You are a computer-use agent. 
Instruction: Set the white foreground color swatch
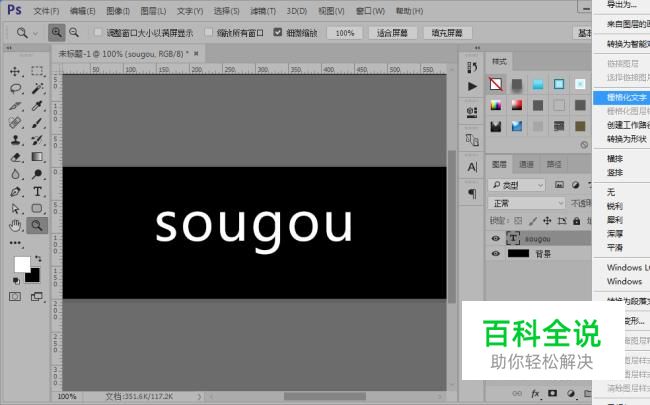pyautogui.click(x=22, y=264)
